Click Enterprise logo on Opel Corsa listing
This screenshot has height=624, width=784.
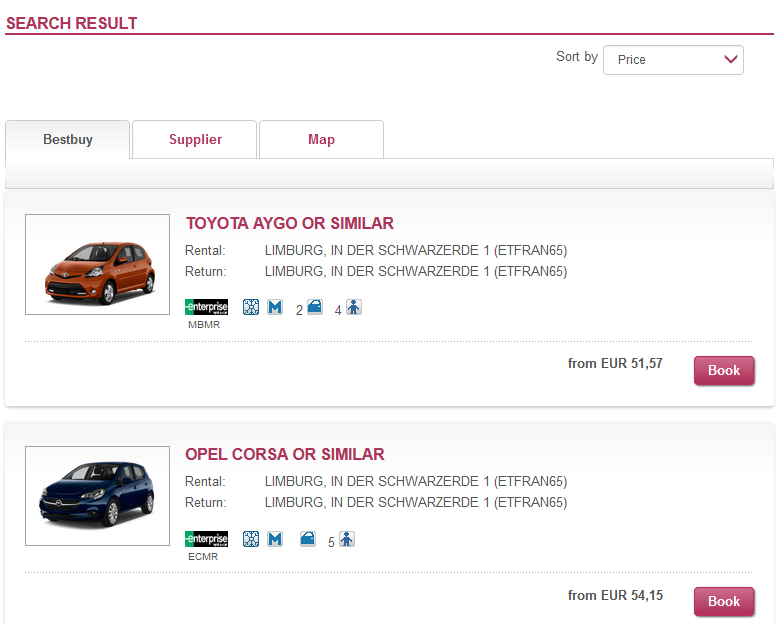(206, 539)
